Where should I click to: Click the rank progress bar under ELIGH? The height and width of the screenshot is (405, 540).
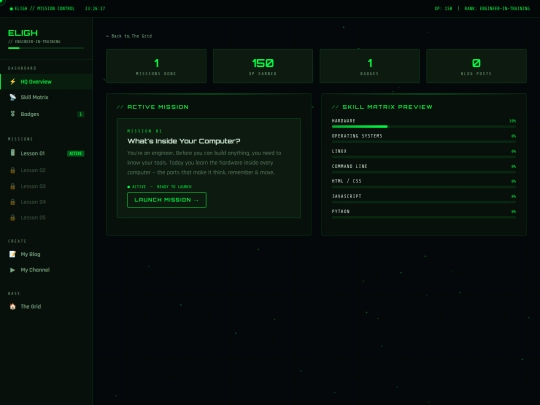(46, 48)
